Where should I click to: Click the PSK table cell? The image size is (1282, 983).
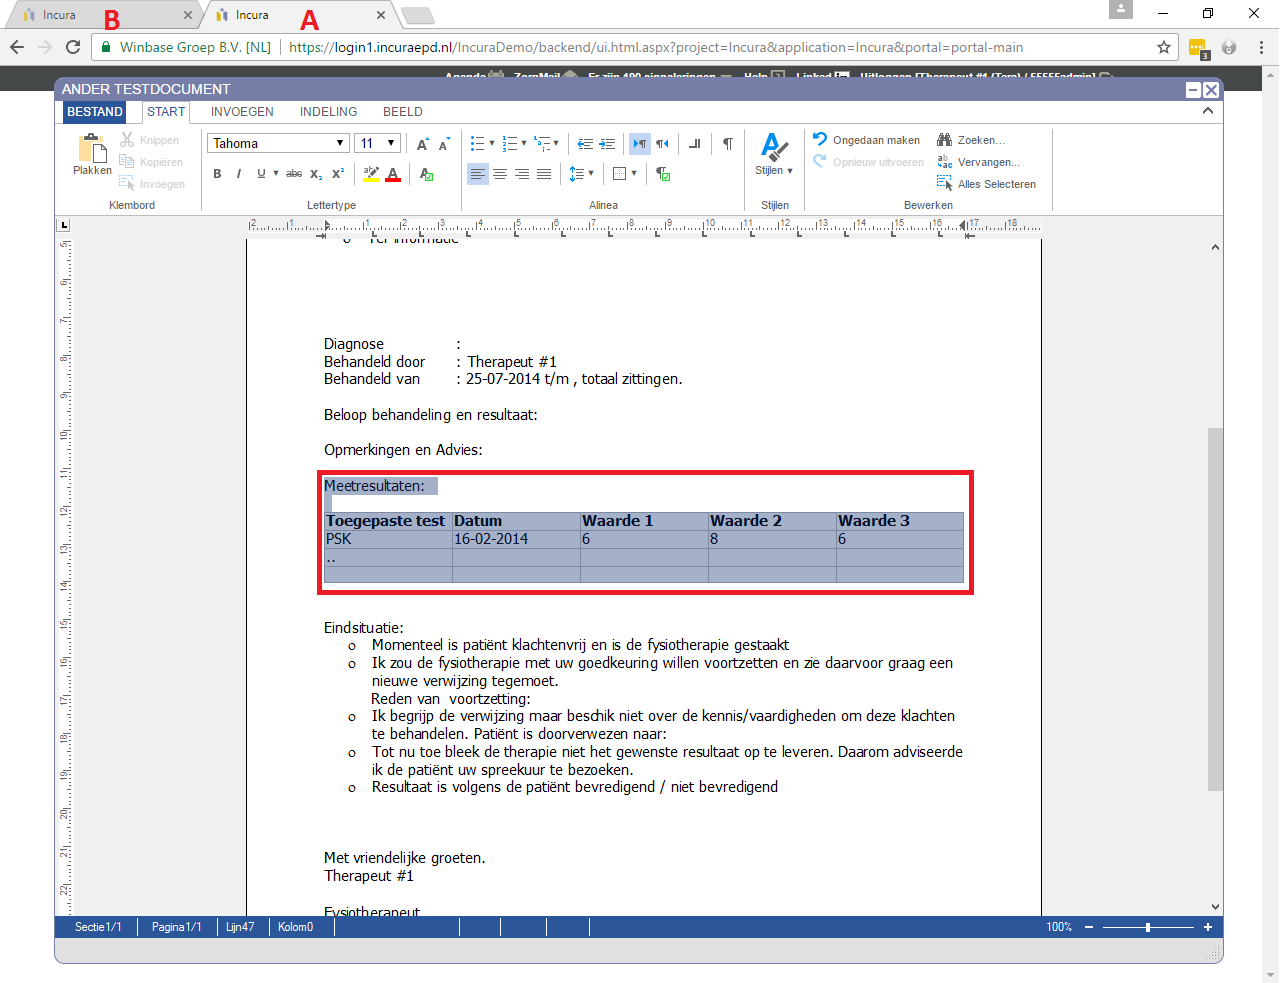pos(388,539)
